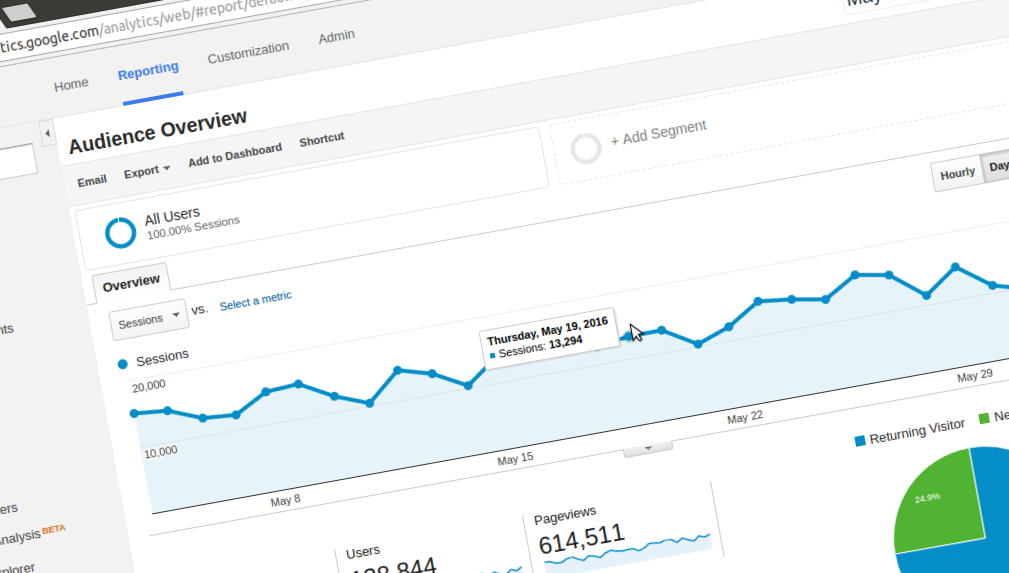Image resolution: width=1009 pixels, height=573 pixels.
Task: Click the first data point on the chart
Action: click(x=134, y=413)
